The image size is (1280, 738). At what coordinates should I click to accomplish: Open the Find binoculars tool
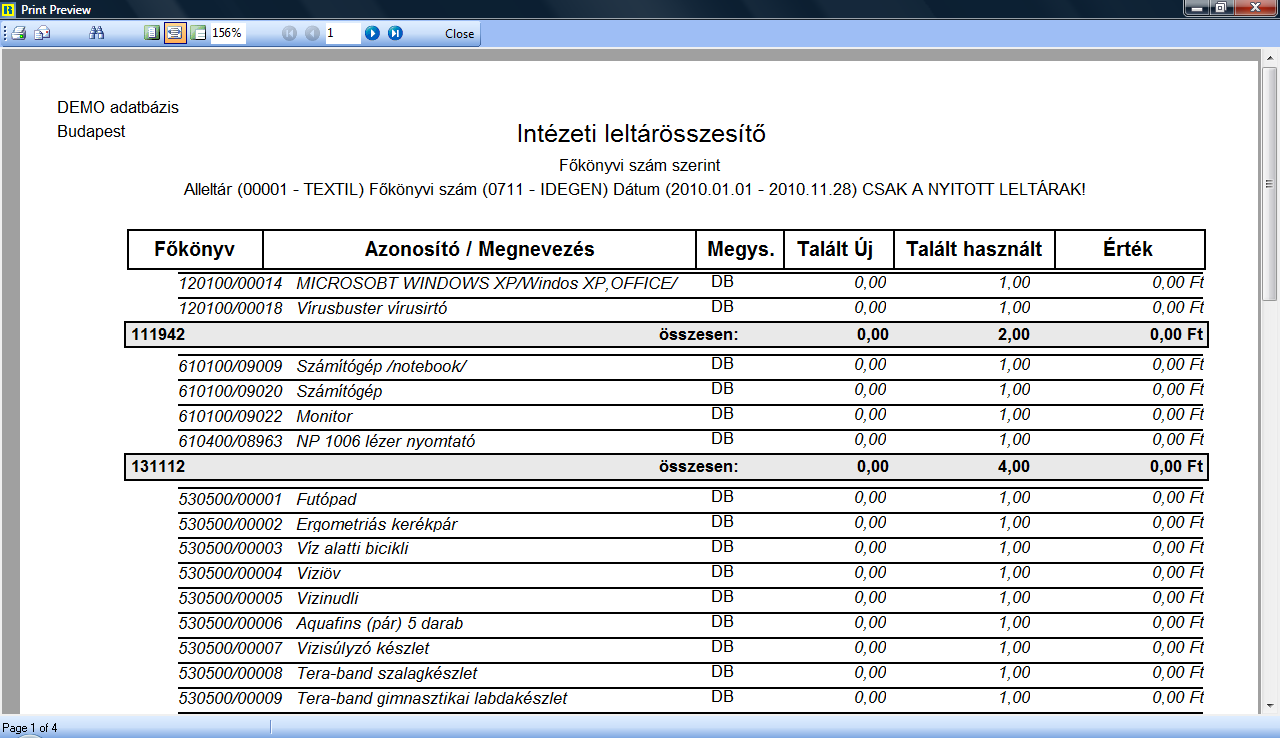(97, 33)
